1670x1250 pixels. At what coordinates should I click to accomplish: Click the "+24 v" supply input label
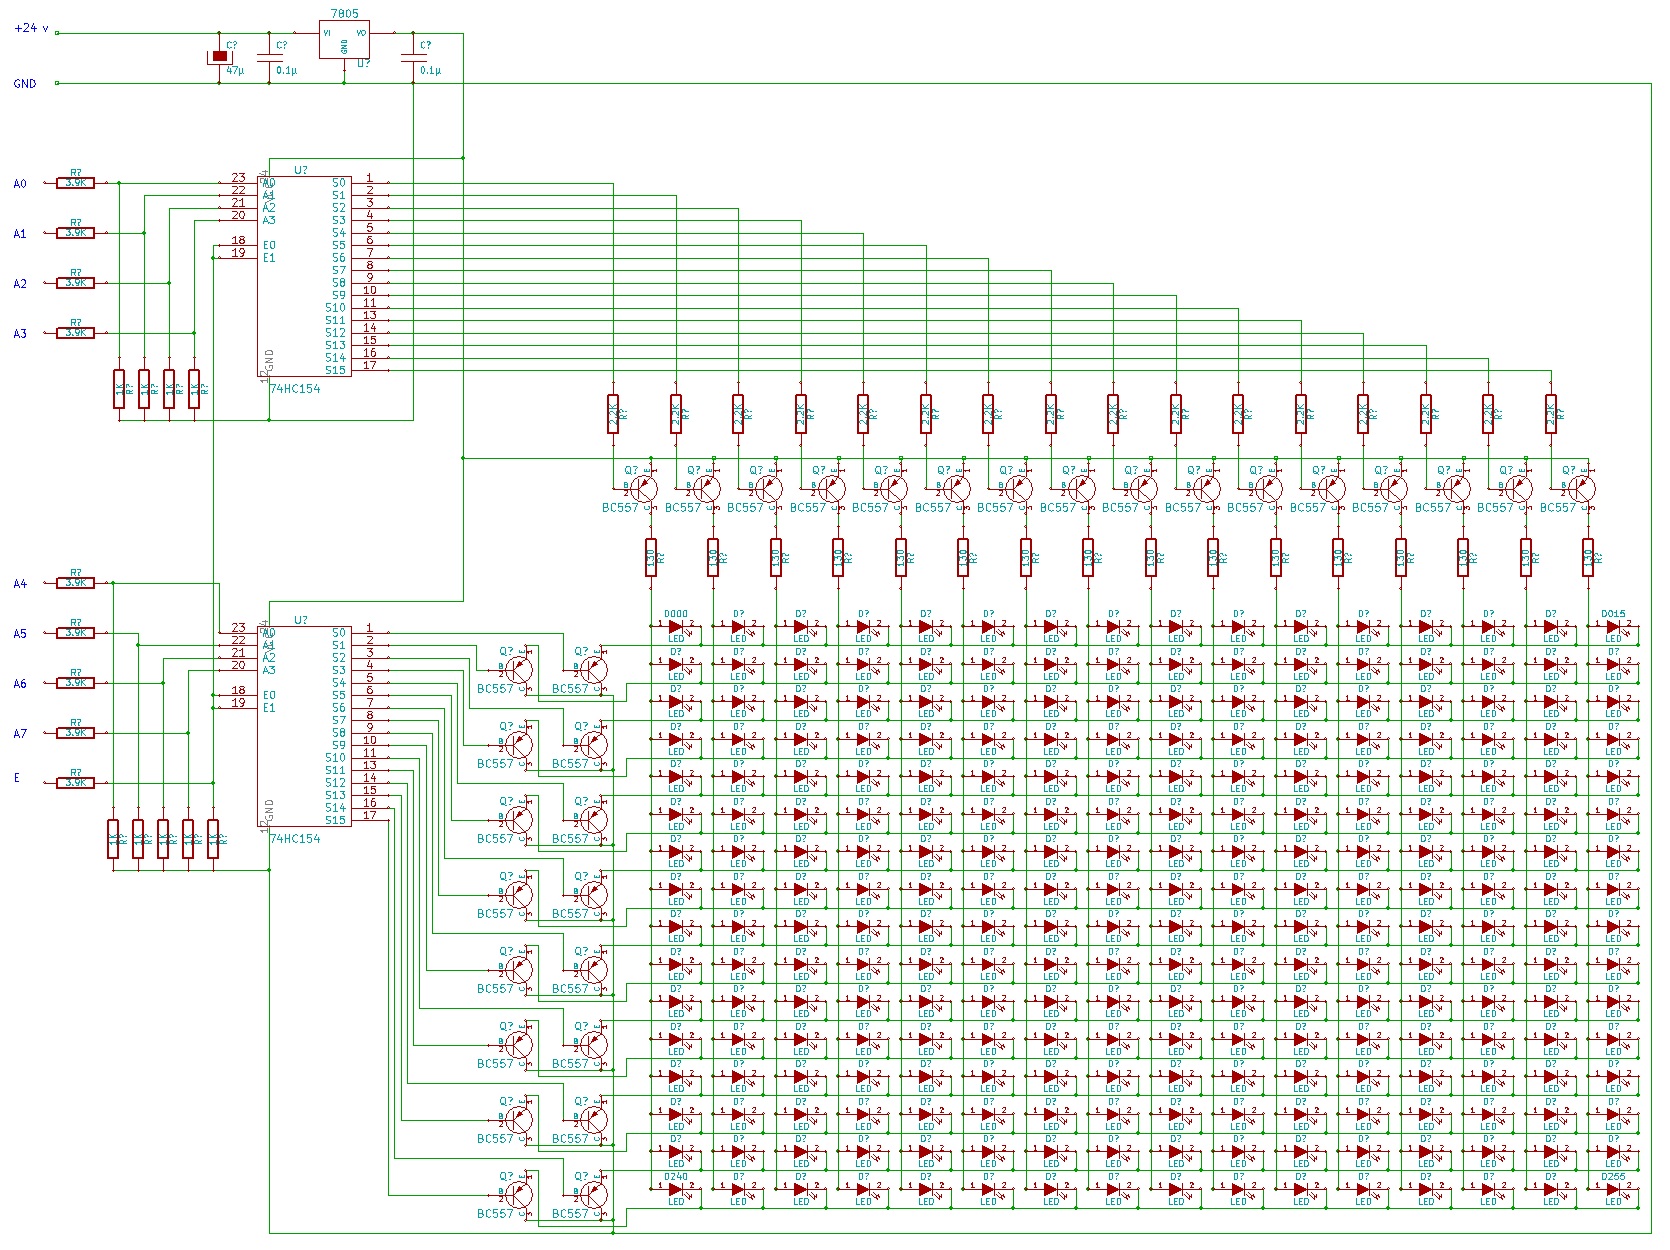click(31, 28)
